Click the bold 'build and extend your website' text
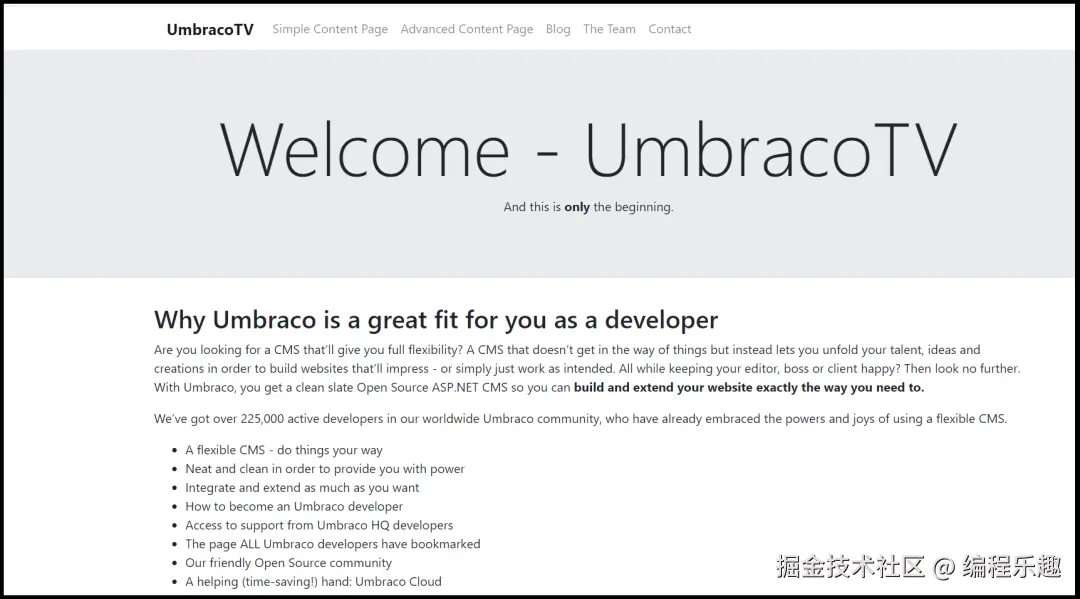This screenshot has height=599, width=1080. pyautogui.click(x=749, y=387)
